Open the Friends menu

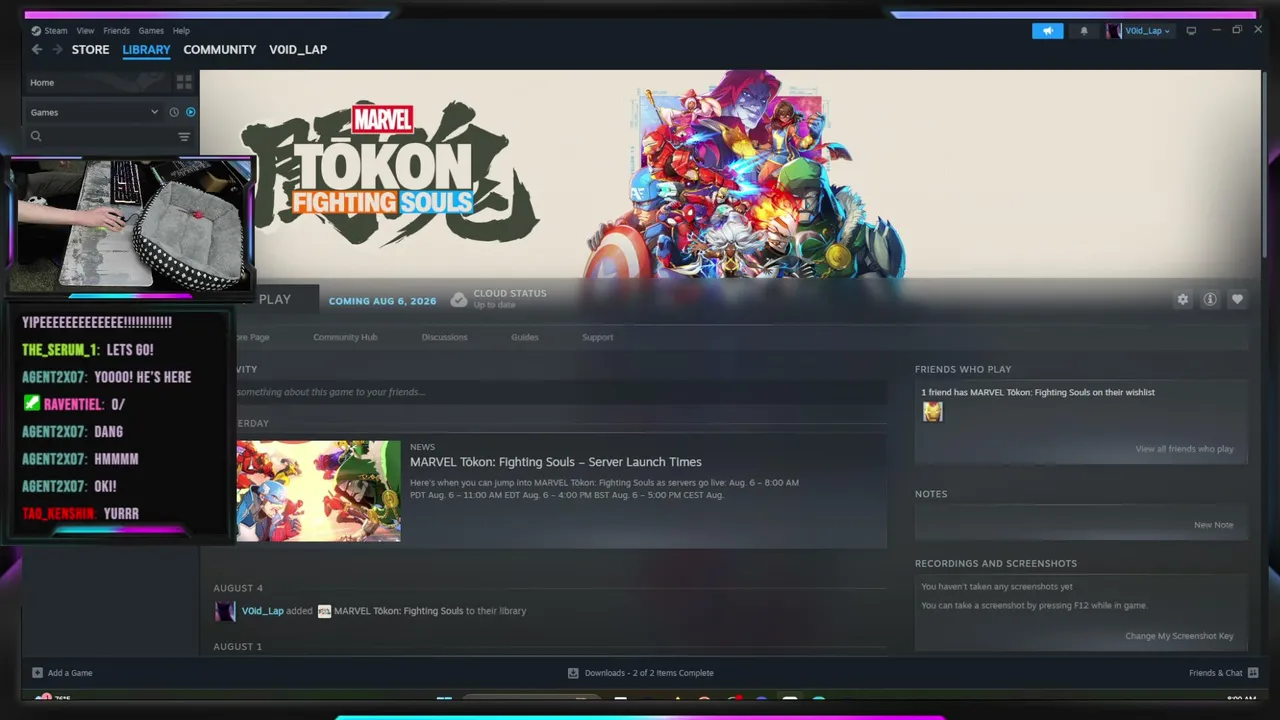116,31
